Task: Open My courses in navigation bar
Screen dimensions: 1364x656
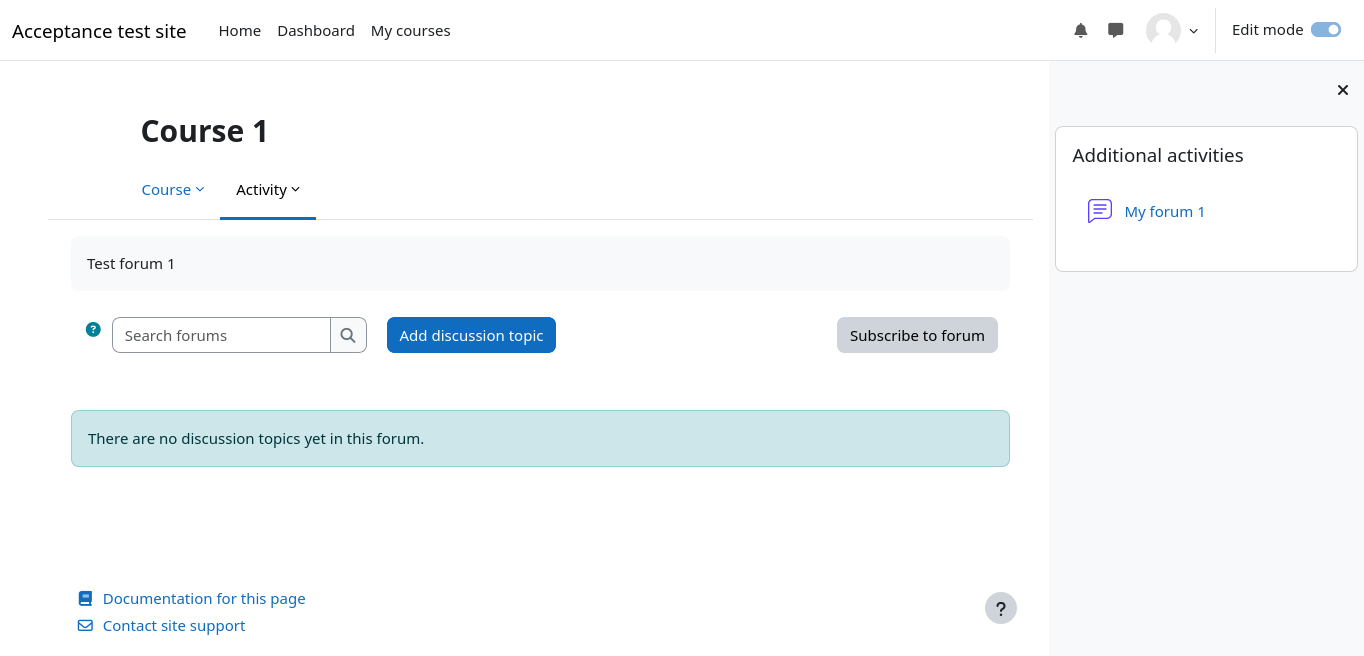Action: point(410,31)
